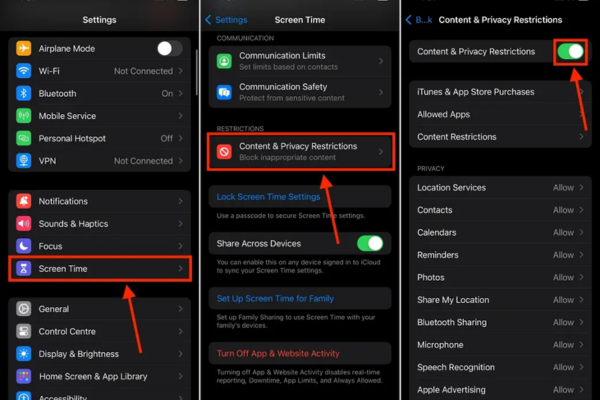The height and width of the screenshot is (400, 600).
Task: Tap the Airplane Mode orange icon
Action: [23, 49]
